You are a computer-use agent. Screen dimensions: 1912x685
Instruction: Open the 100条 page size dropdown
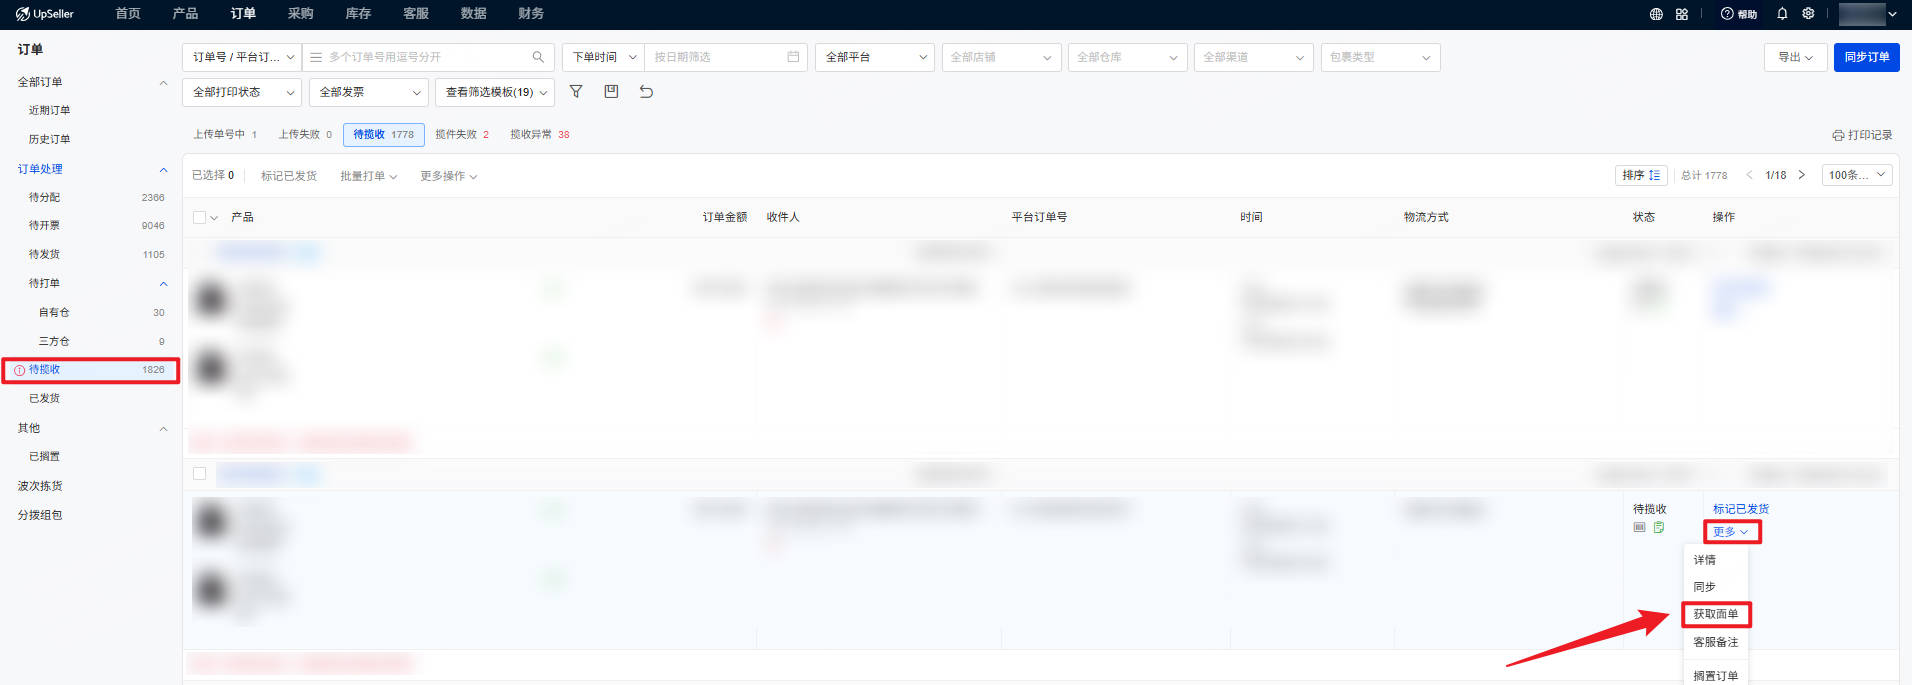tap(1857, 175)
